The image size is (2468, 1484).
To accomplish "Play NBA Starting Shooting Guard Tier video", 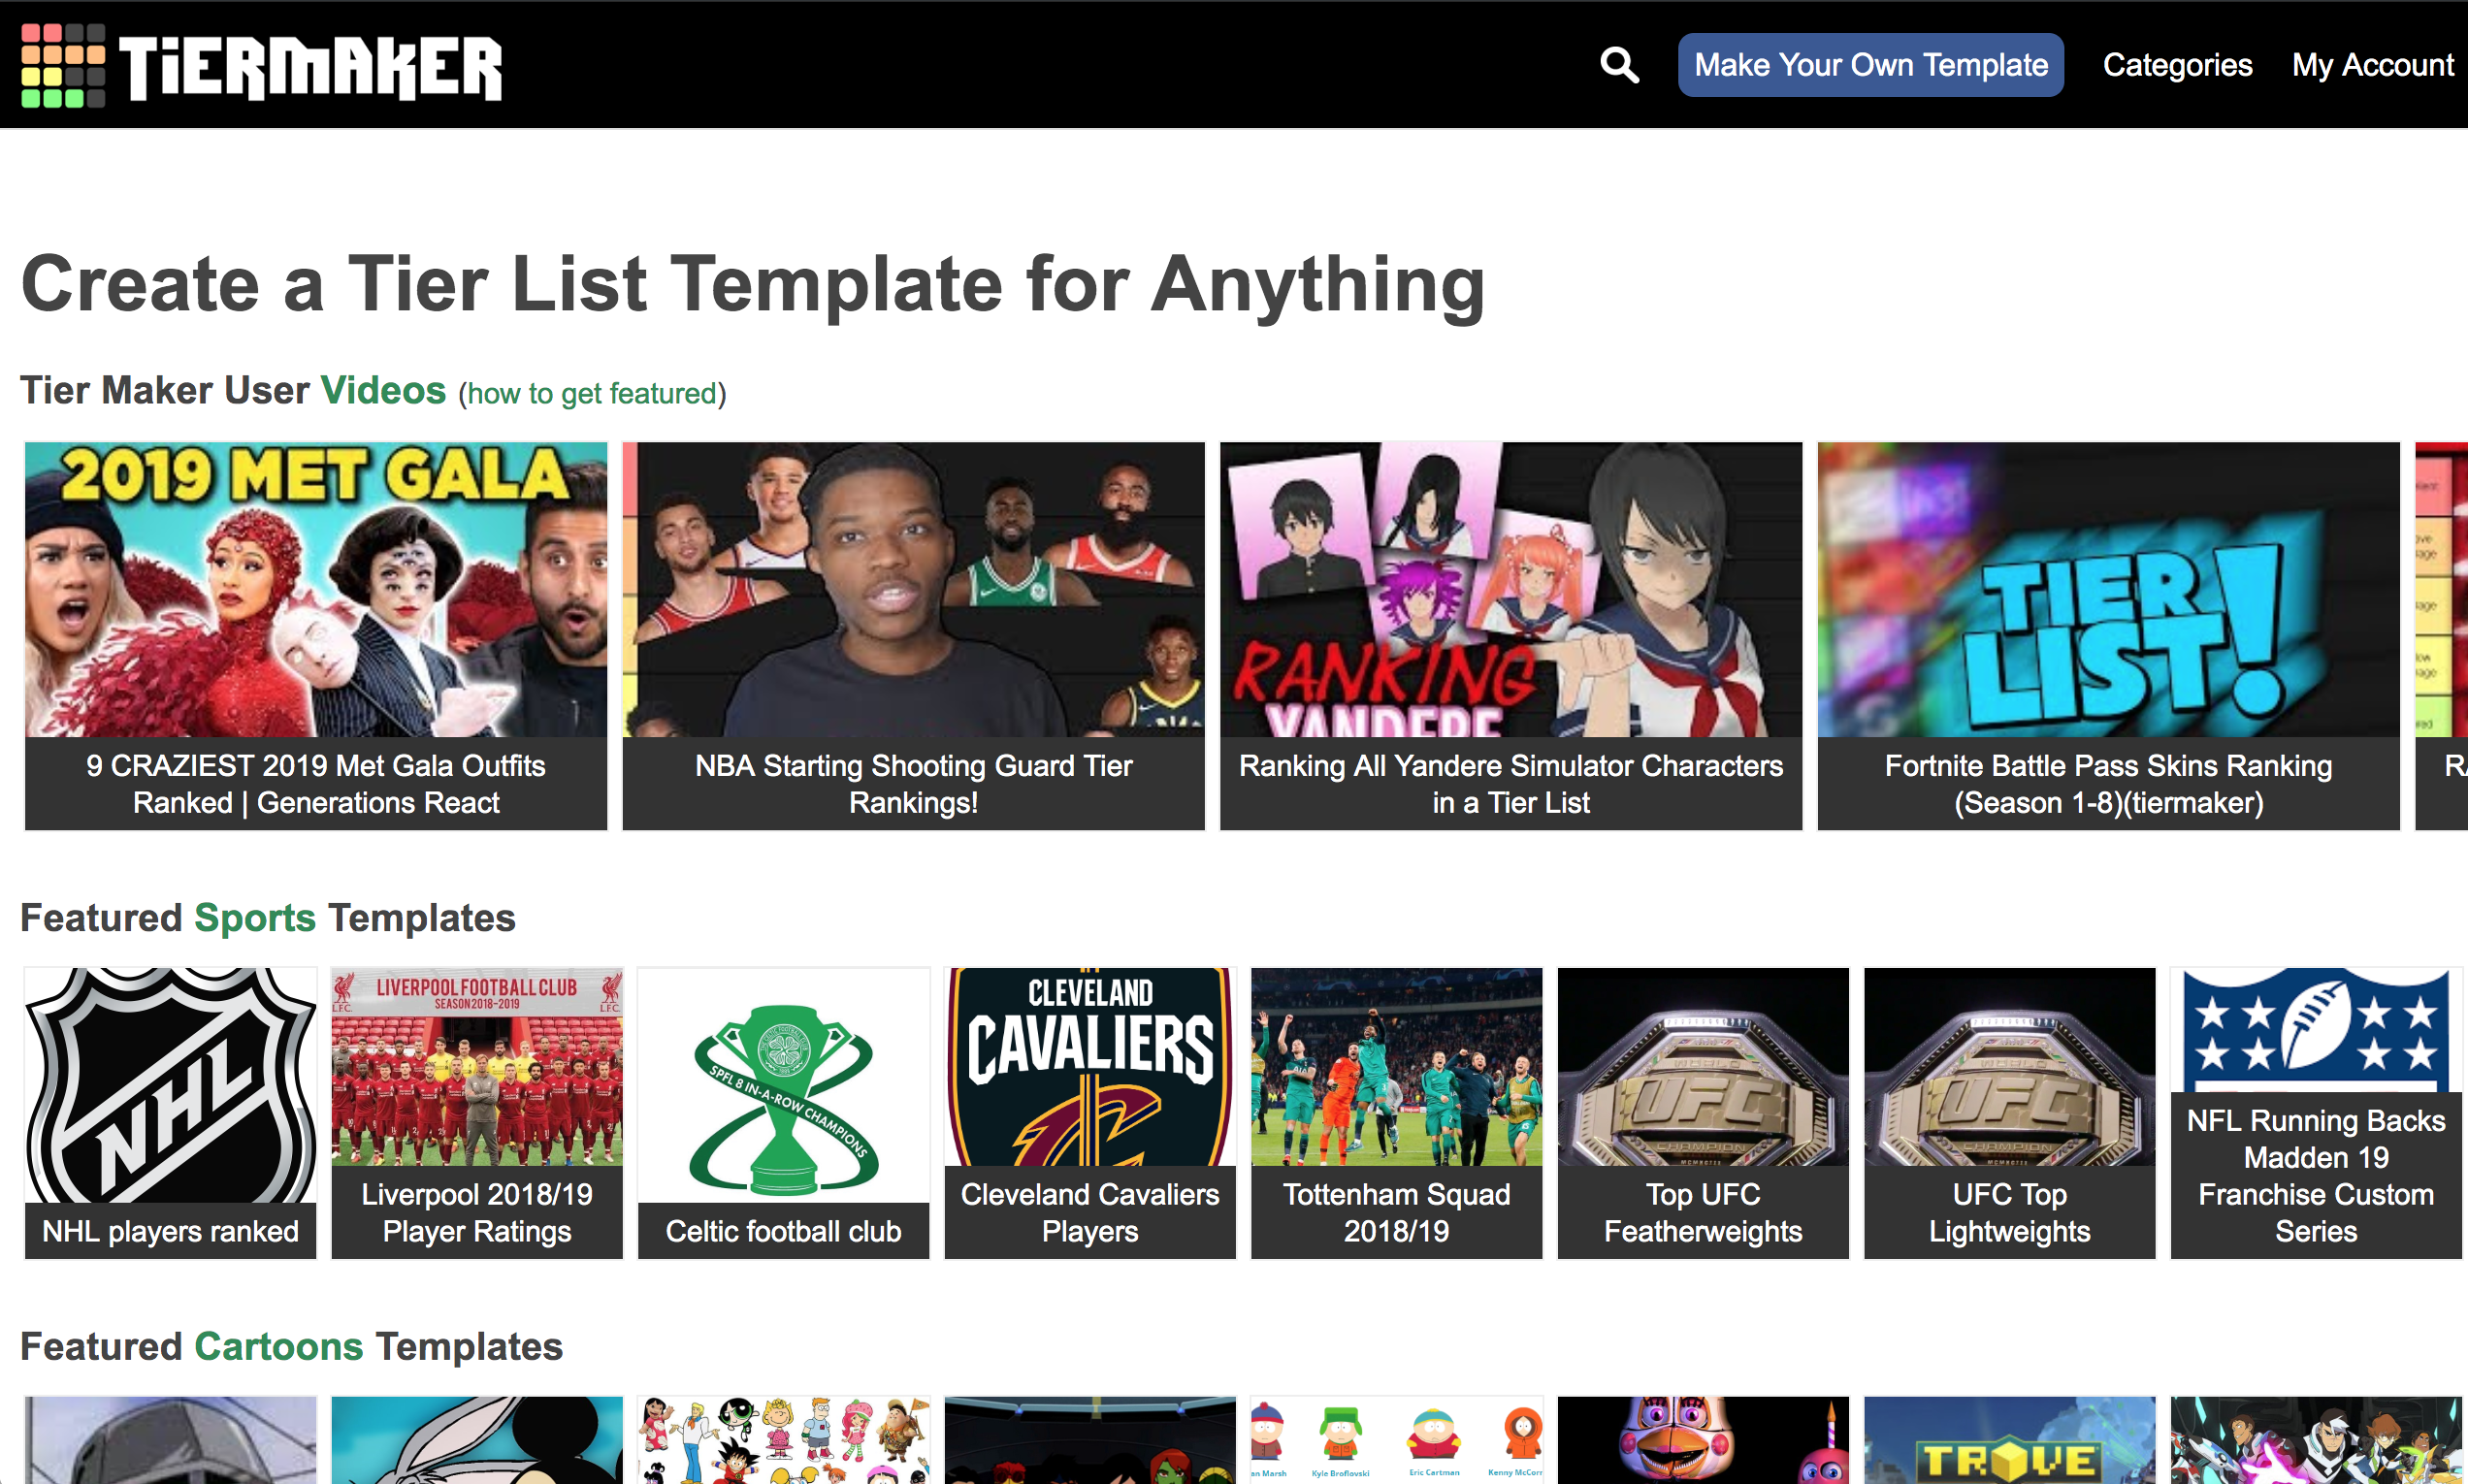I will tap(913, 590).
